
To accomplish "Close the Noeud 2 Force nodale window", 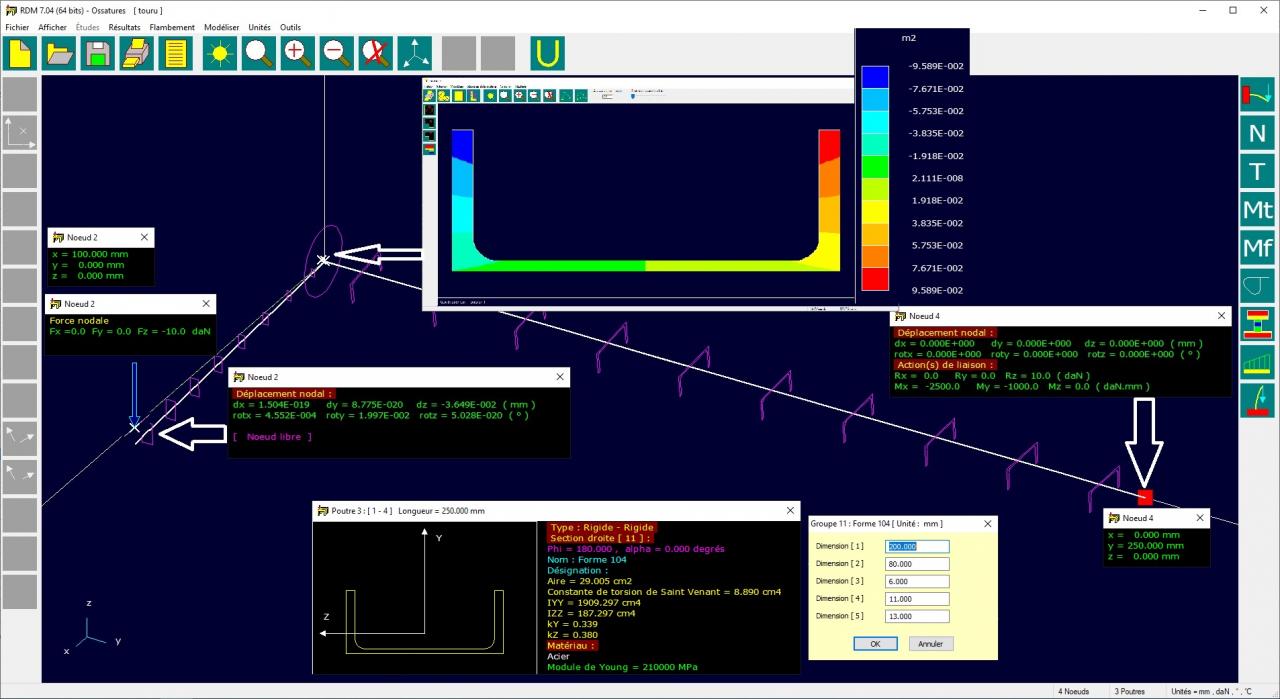I will (x=206, y=303).
